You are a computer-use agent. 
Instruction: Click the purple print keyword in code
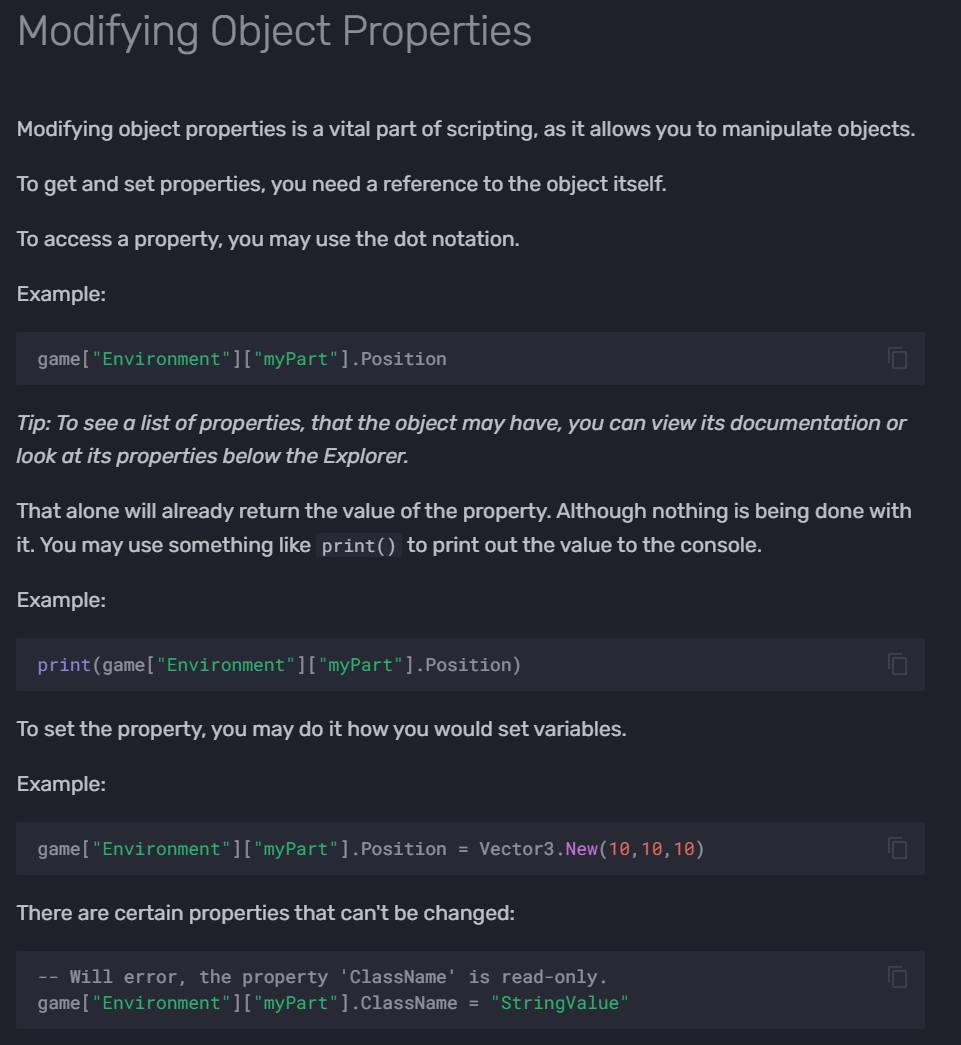coord(64,665)
